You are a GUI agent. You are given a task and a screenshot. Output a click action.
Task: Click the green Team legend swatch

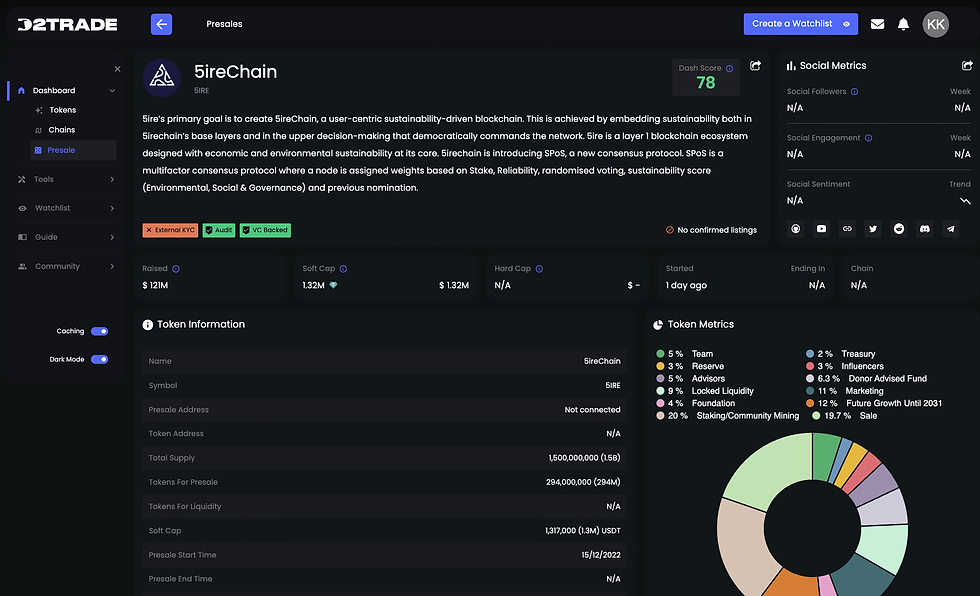(660, 354)
